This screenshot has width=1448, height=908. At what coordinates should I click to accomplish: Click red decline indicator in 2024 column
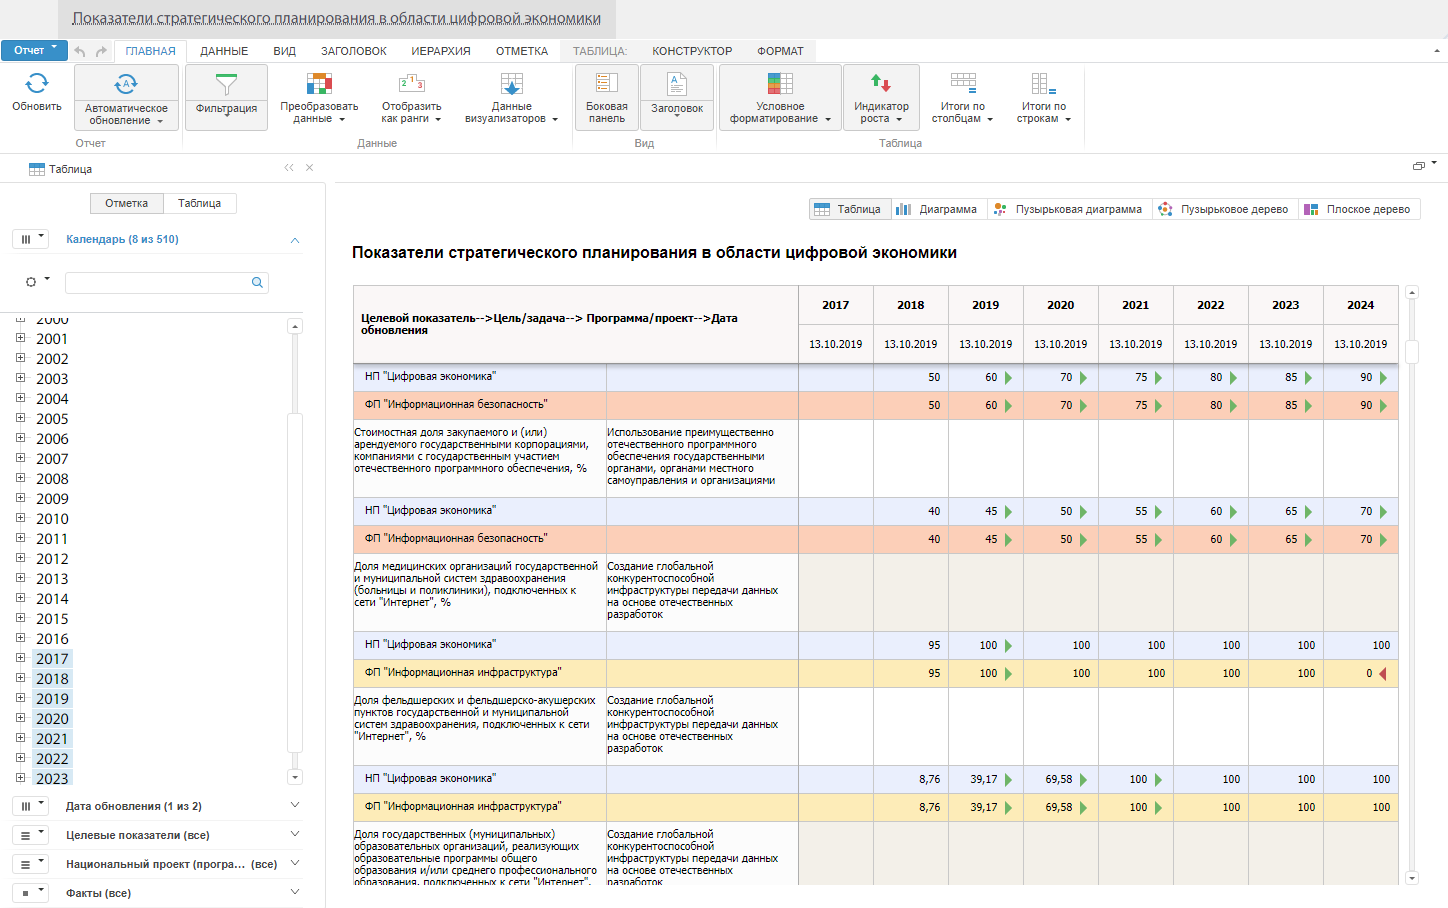tap(1383, 674)
